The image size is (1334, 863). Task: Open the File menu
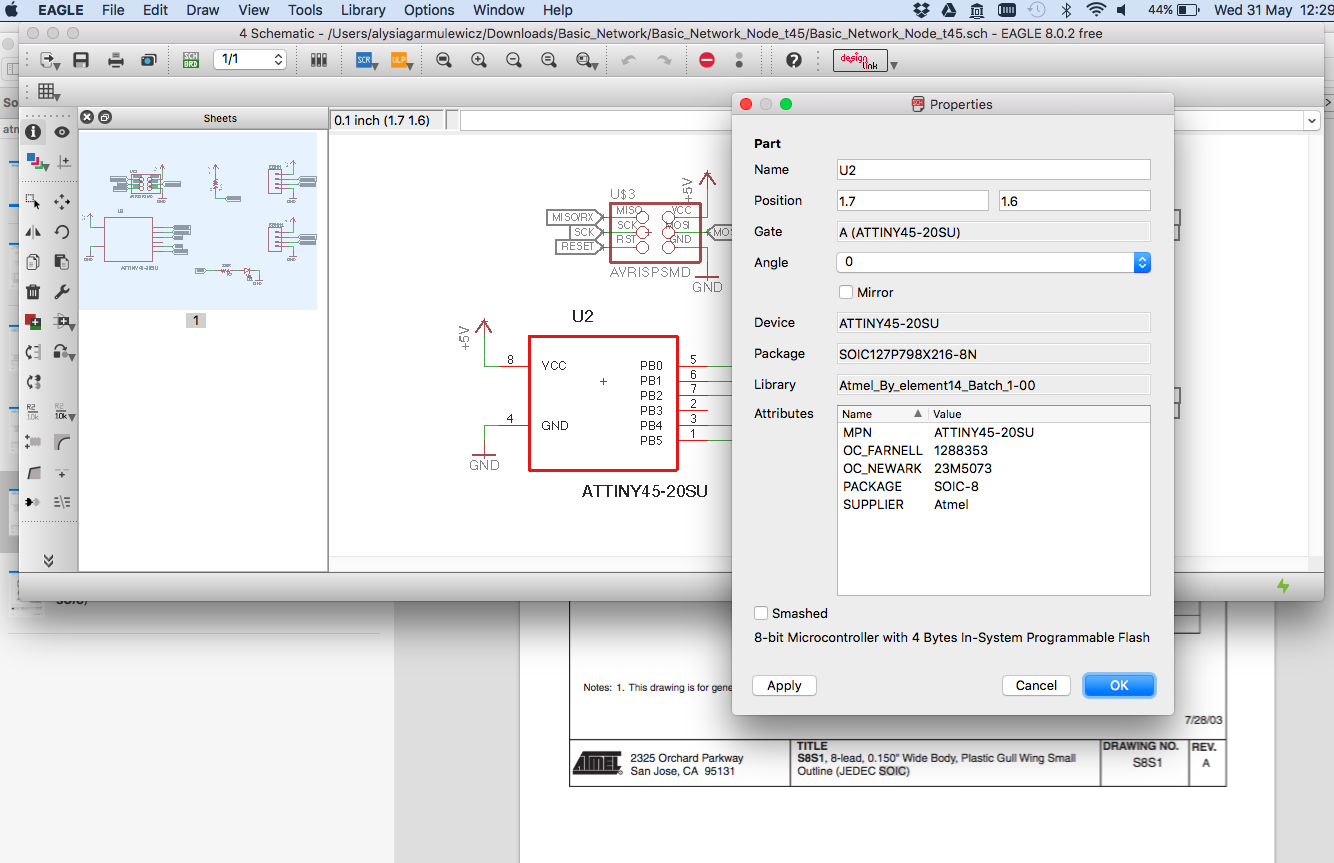tap(113, 10)
